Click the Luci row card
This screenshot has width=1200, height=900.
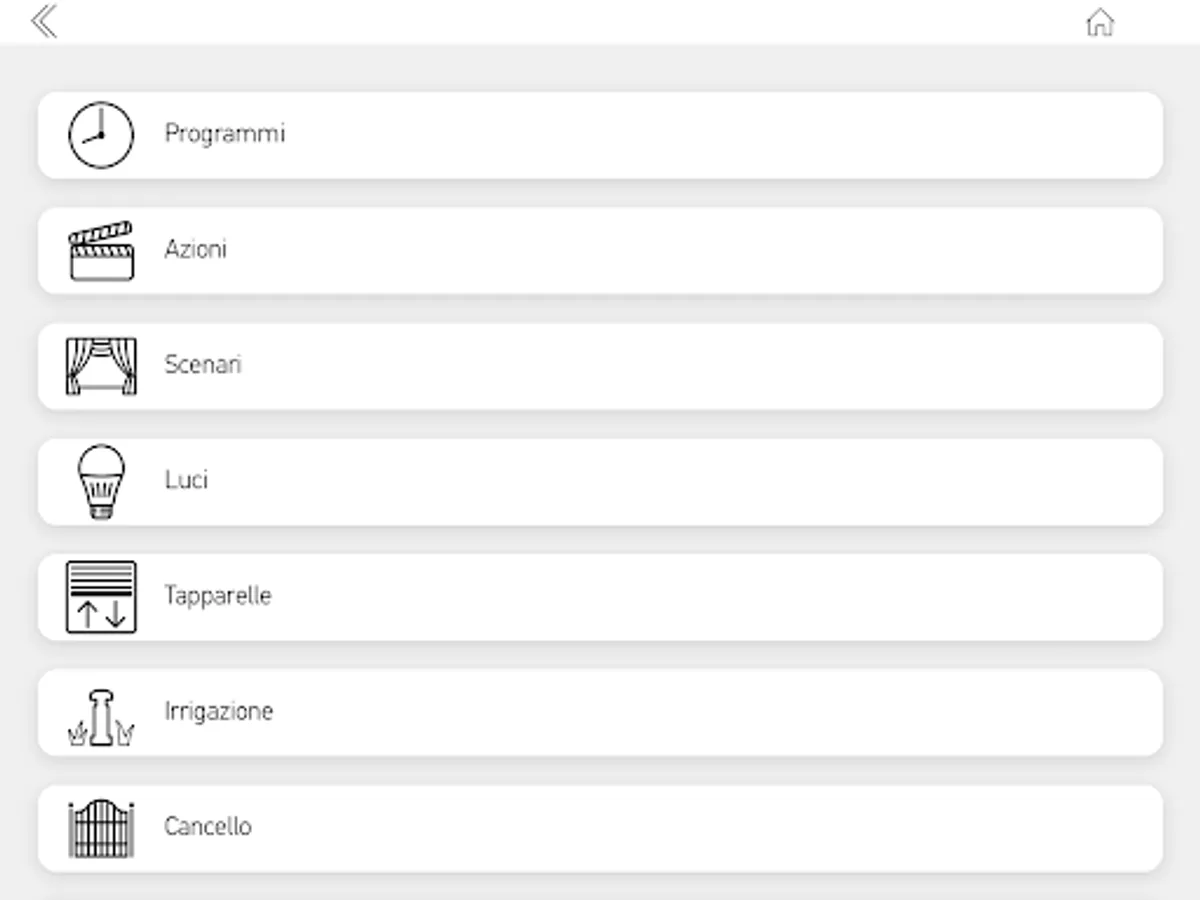(x=650, y=482)
